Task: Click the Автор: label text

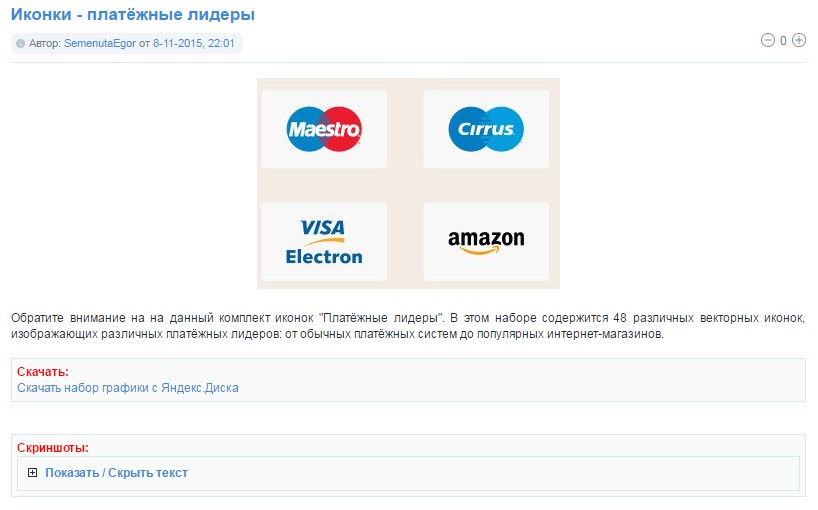Action: click(44, 44)
